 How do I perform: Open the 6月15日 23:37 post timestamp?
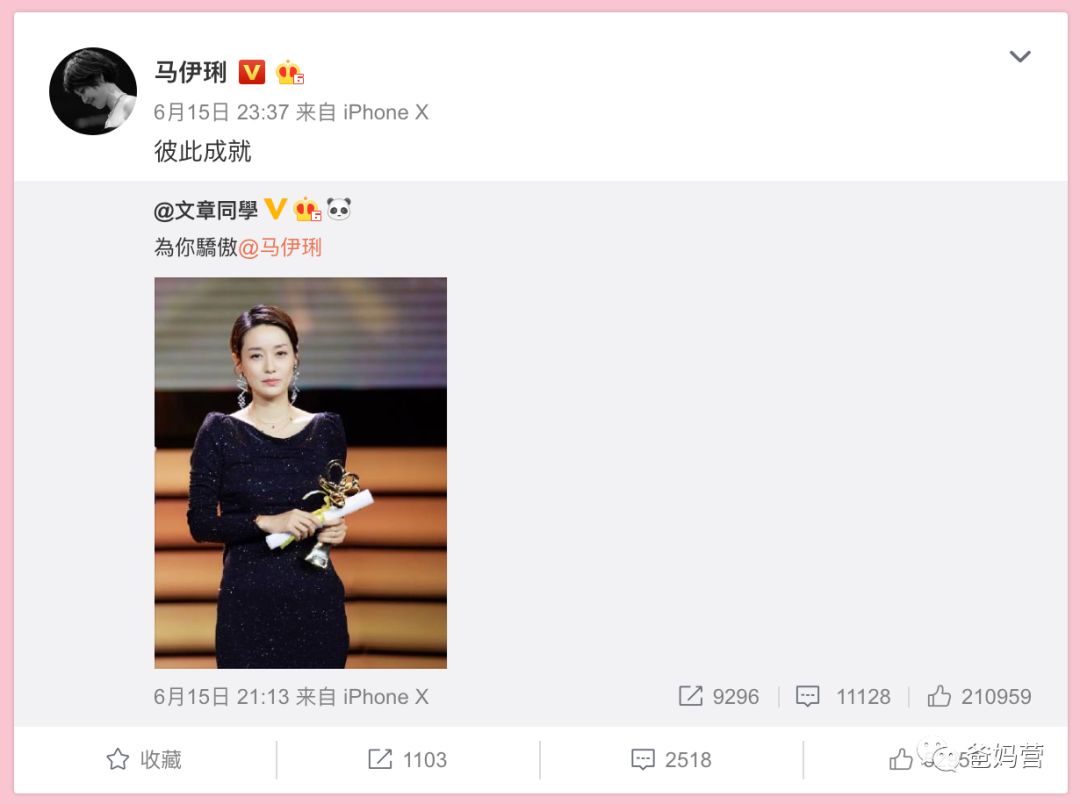221,112
